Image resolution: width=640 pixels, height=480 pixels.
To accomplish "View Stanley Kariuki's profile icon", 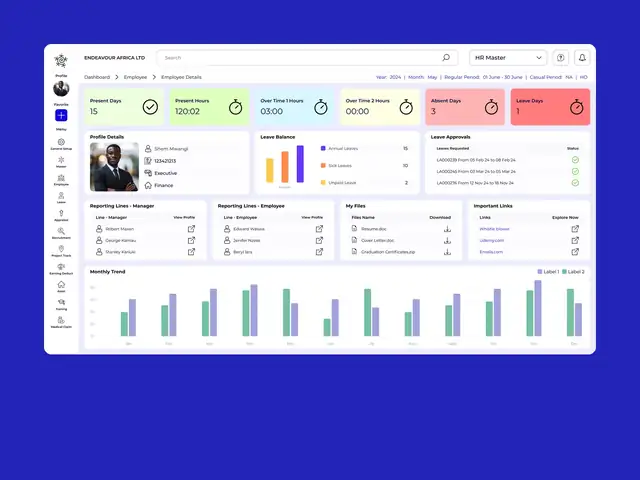I will coord(191,252).
